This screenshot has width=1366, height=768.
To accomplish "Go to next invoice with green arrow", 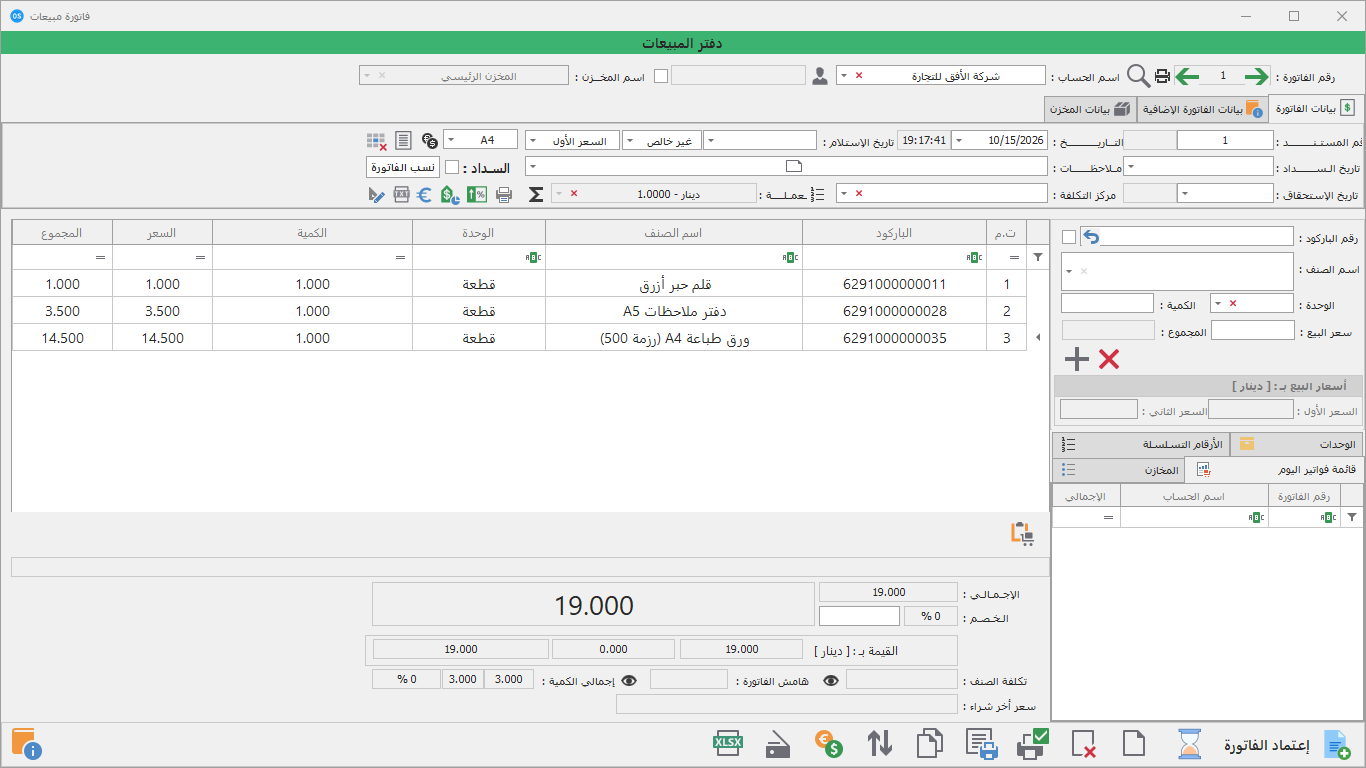I will click(x=1186, y=76).
